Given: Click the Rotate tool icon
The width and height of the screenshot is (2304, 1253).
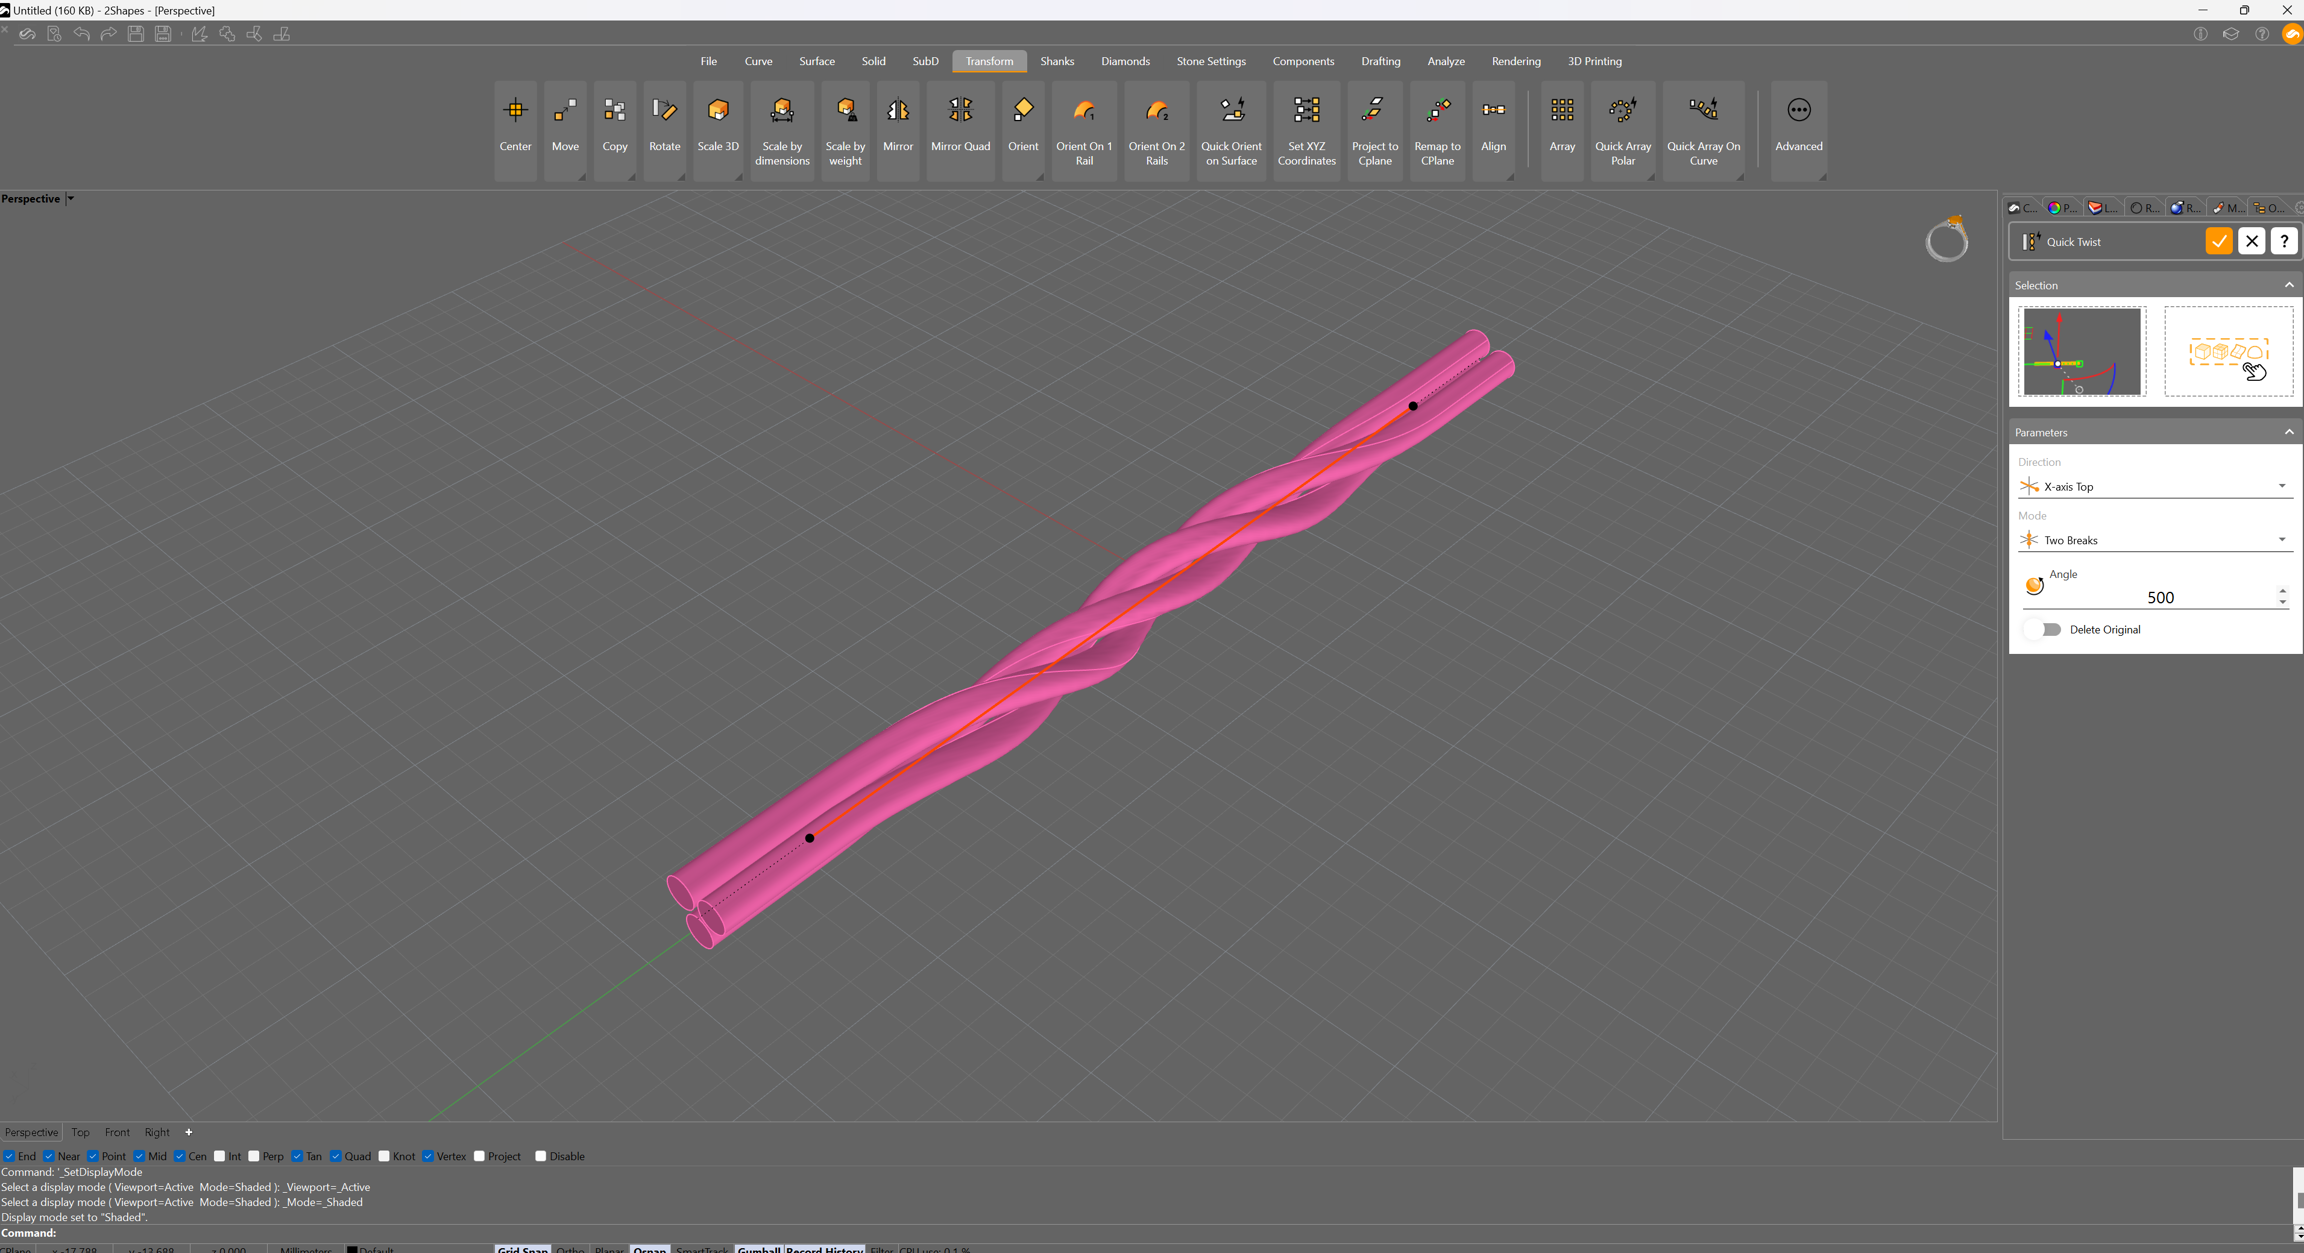Looking at the screenshot, I should [x=664, y=111].
